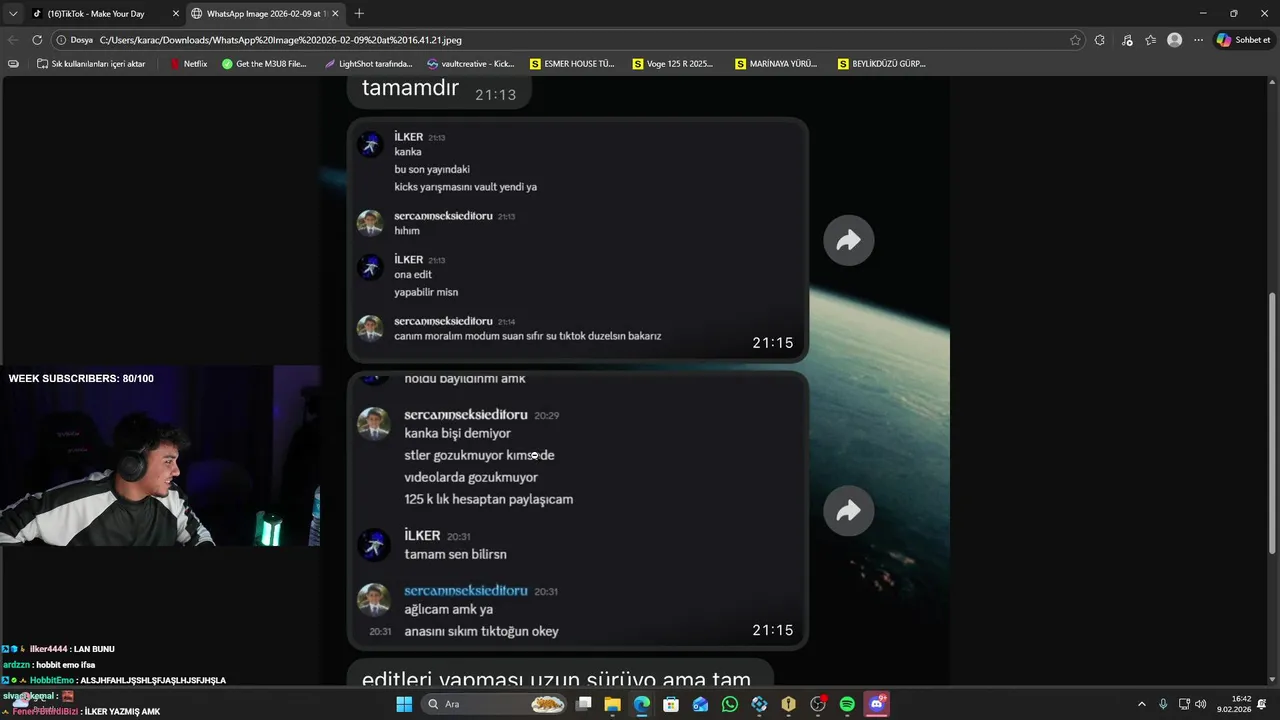Open Spotify from taskbar
Viewport: 1280px width, 720px height.
(x=847, y=704)
